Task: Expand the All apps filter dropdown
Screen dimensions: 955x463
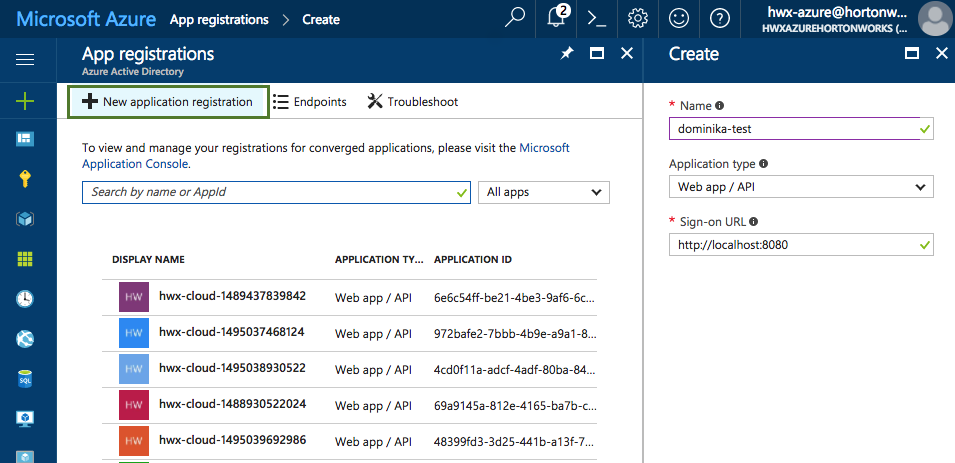Action: coord(544,192)
